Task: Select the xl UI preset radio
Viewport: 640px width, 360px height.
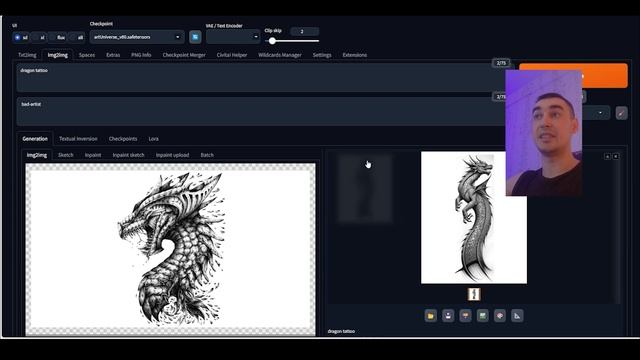Action: (x=38, y=38)
